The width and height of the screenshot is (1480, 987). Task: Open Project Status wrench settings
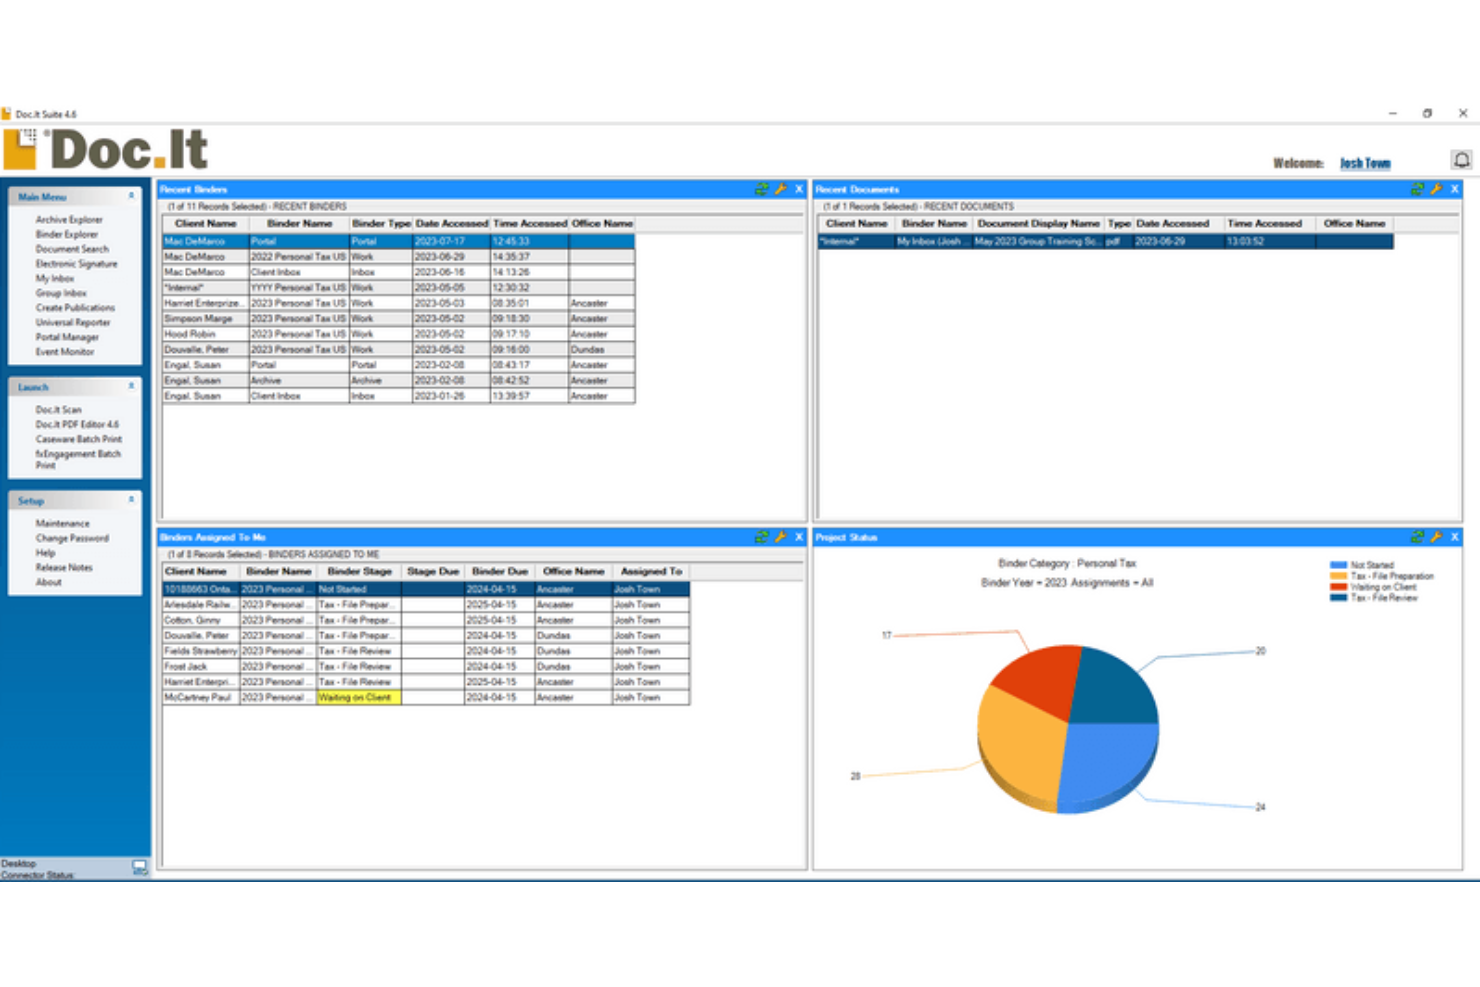[x=1436, y=537]
